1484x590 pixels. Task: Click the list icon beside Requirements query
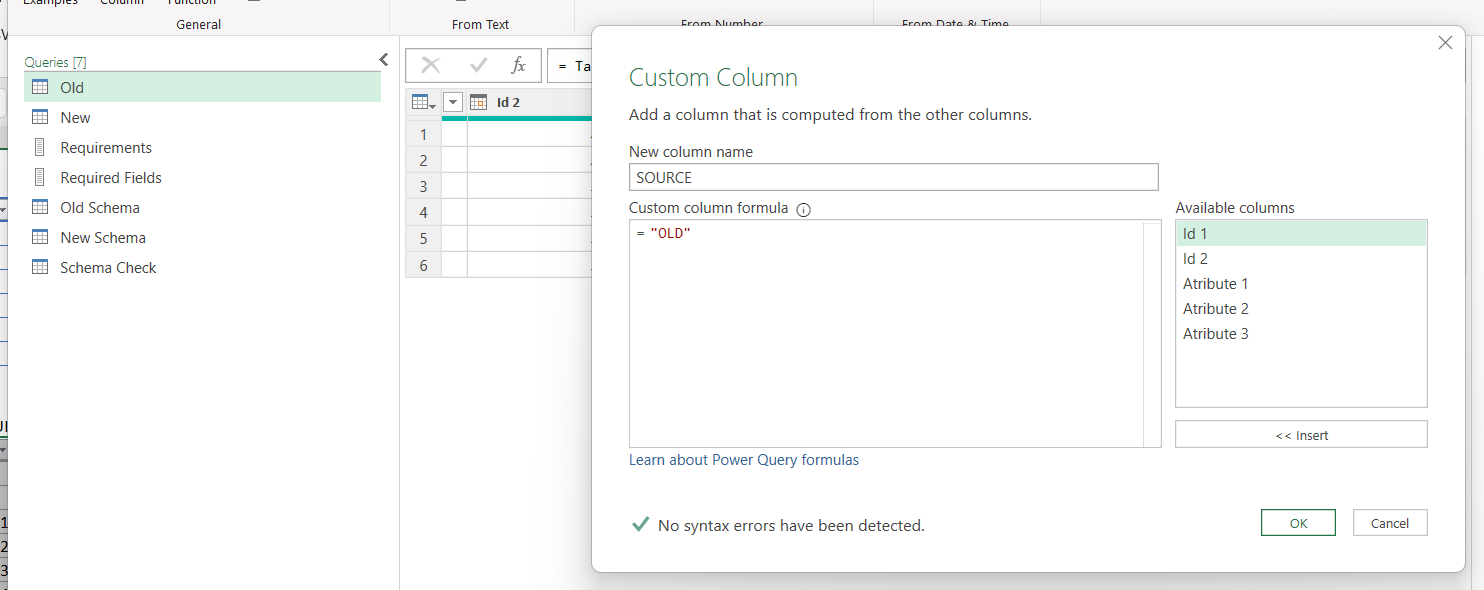click(x=40, y=147)
